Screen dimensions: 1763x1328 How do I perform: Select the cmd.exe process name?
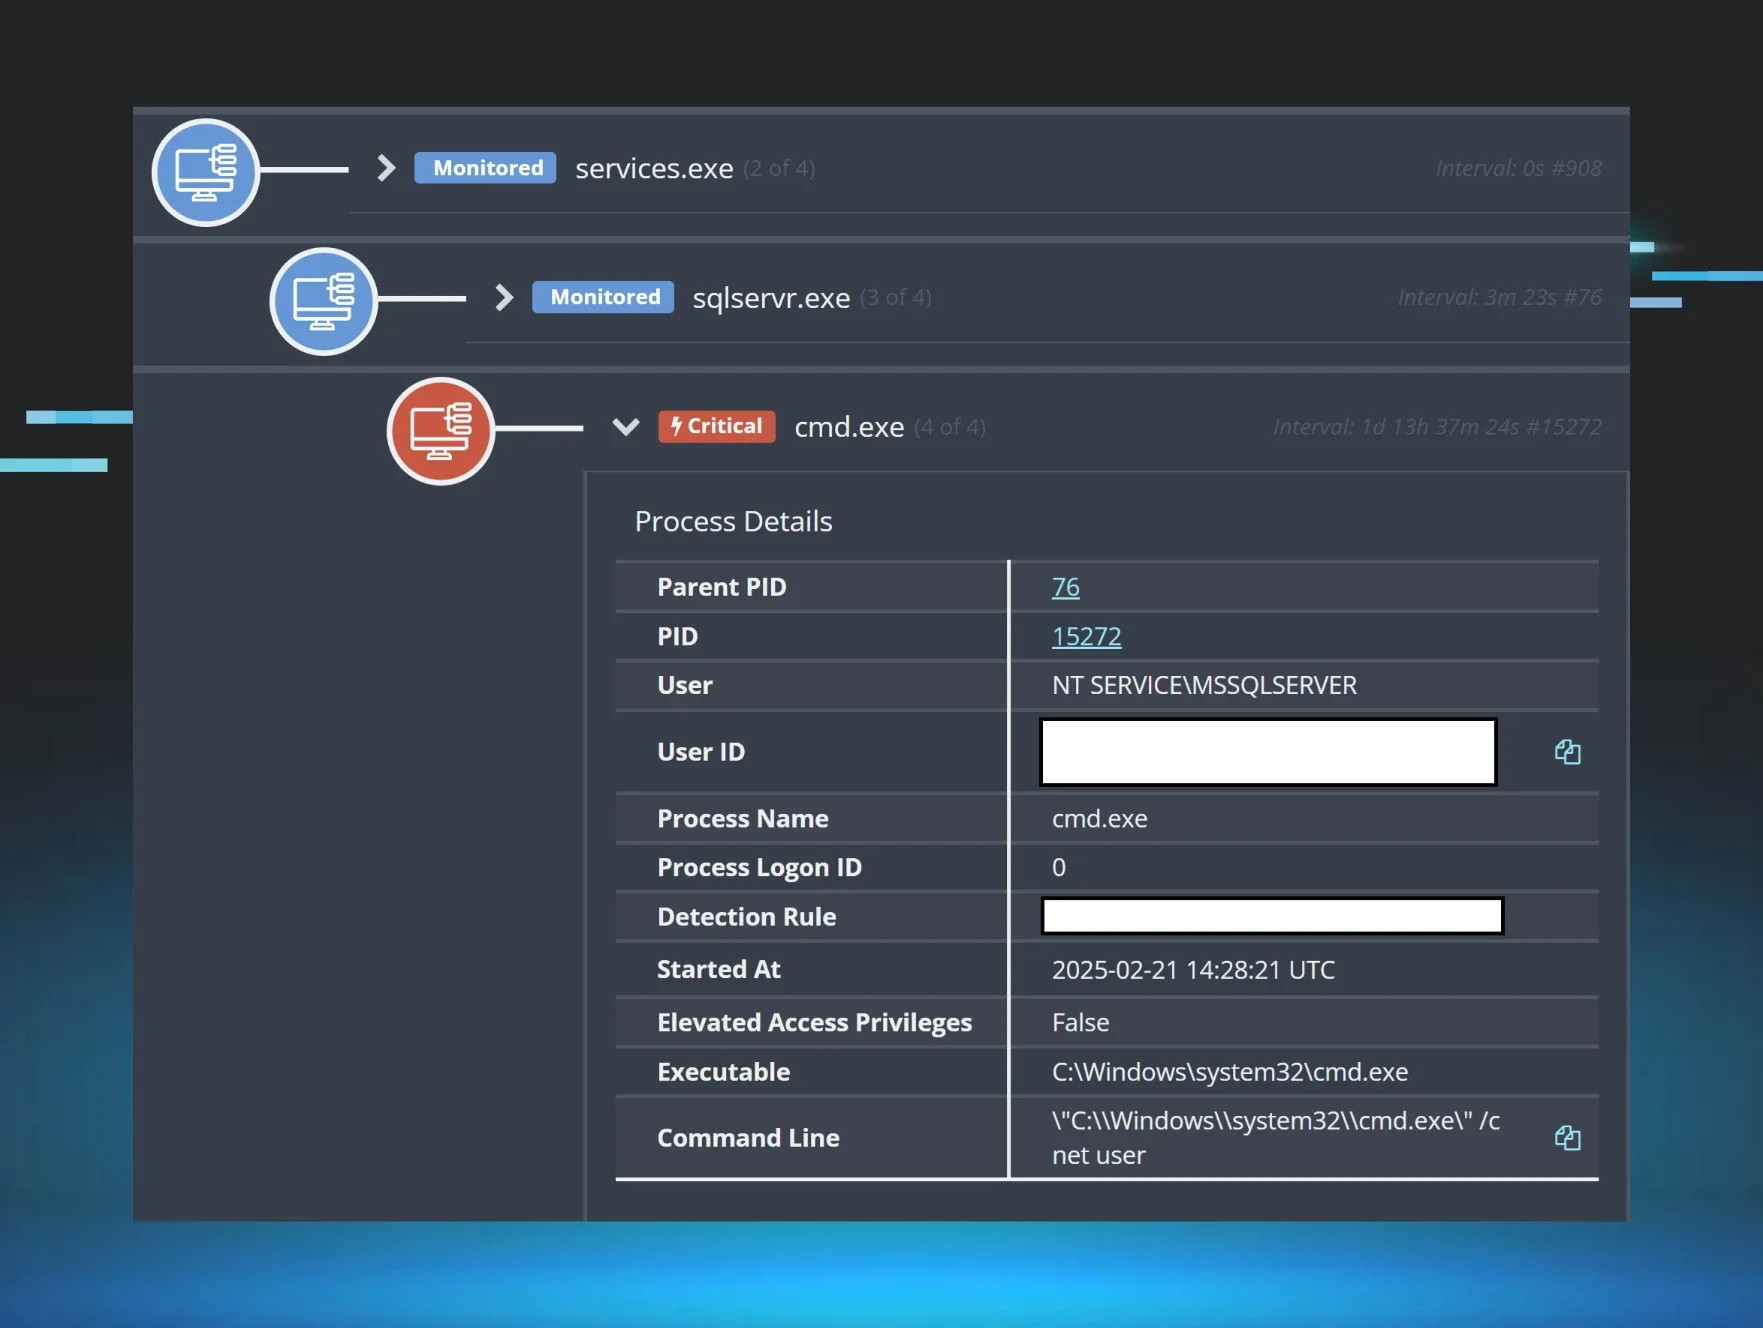pos(849,427)
